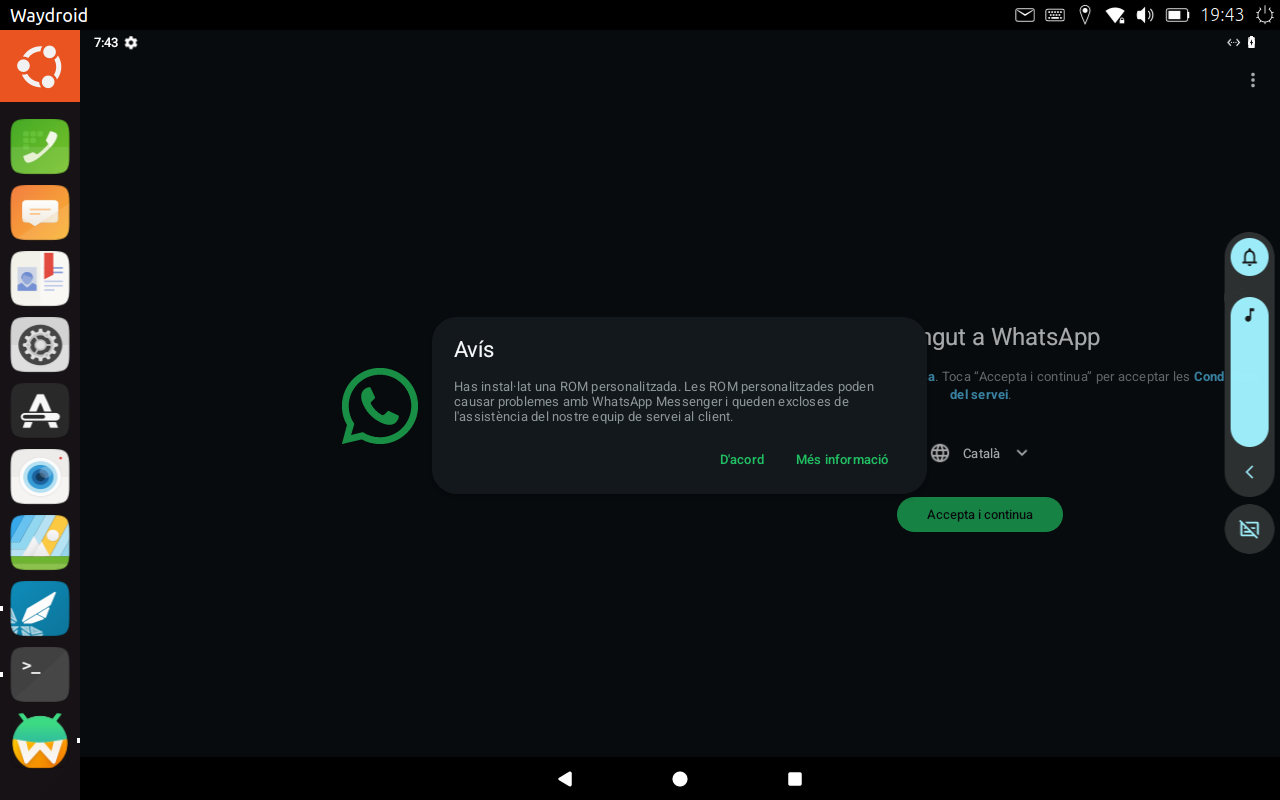Viewport: 1280px width, 800px height.
Task: Open the sound volume indicator
Action: coord(1145,15)
